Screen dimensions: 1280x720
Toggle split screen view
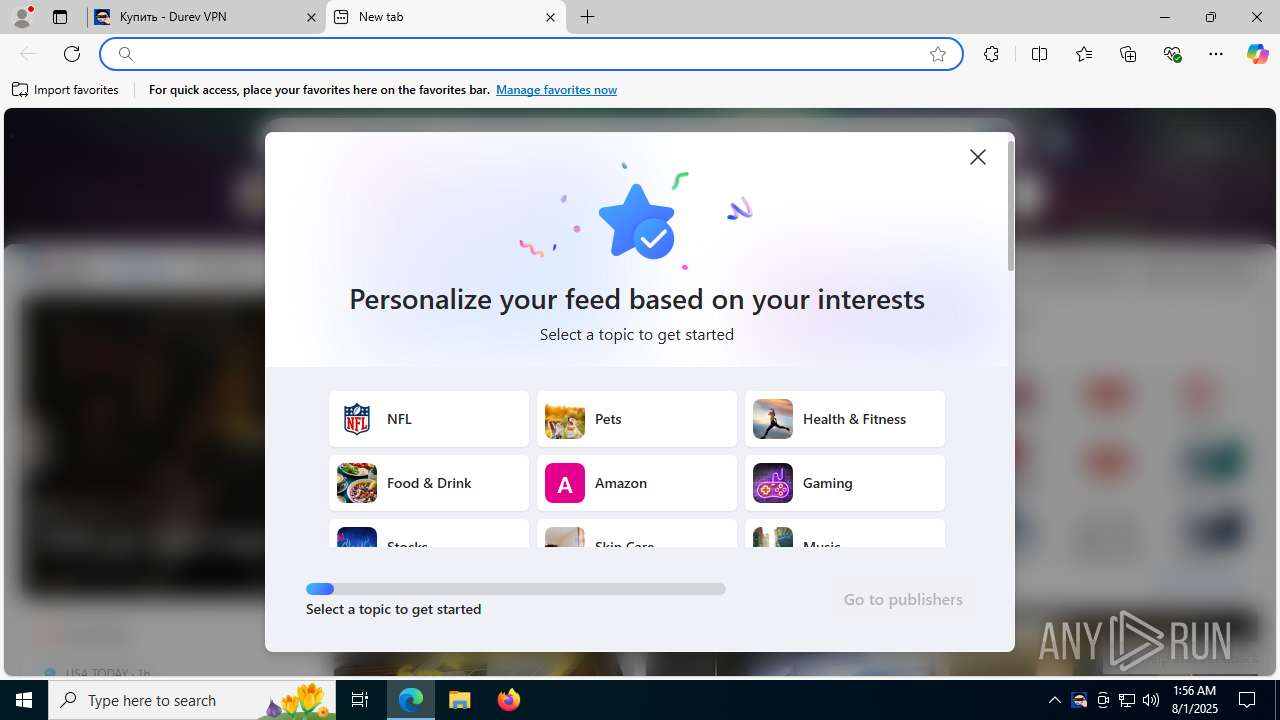coord(1039,54)
